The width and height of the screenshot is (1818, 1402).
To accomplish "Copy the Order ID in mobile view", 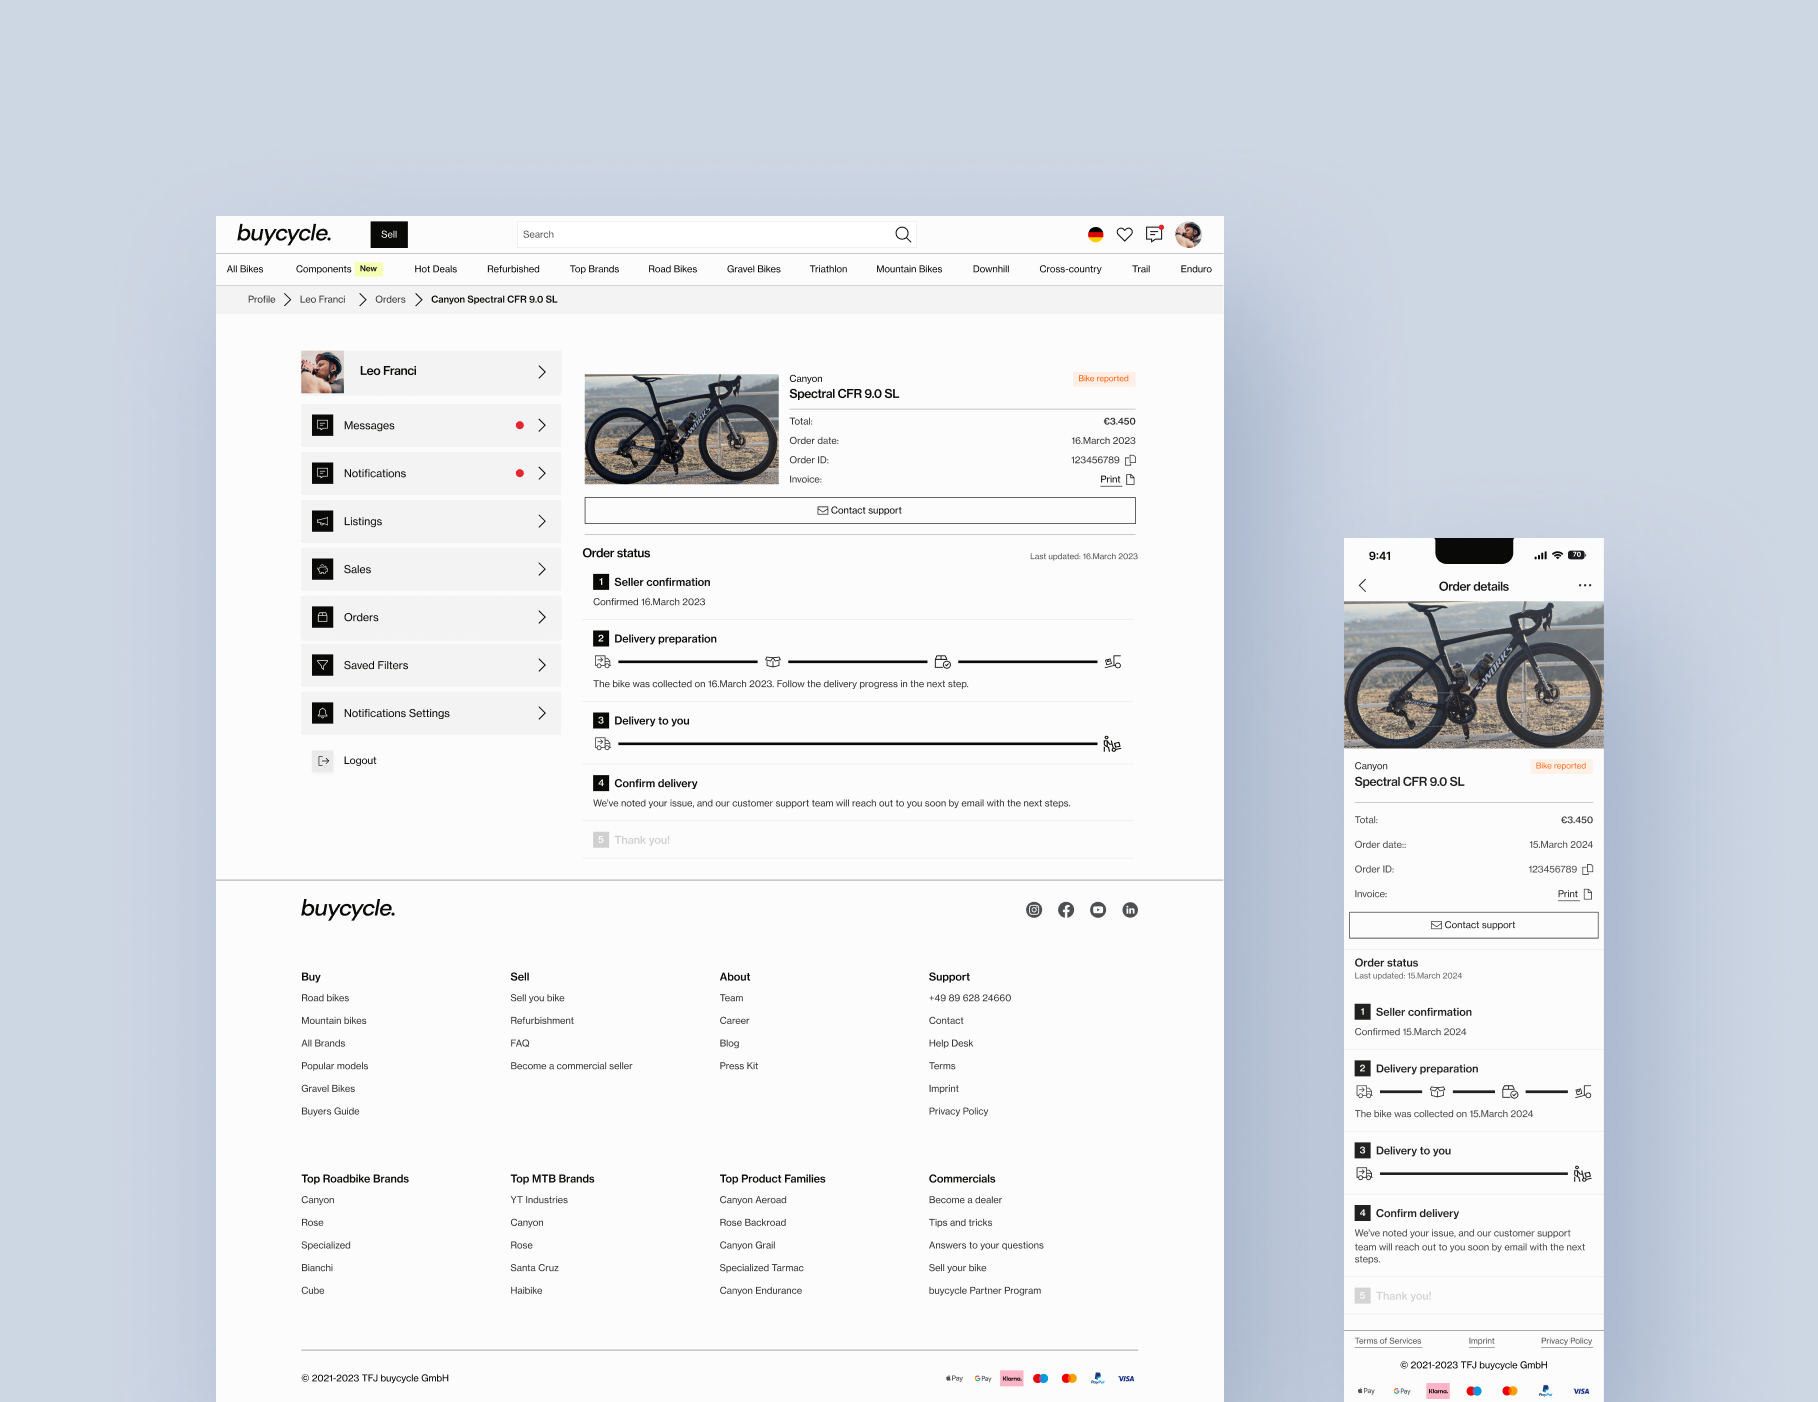I will (1588, 870).
